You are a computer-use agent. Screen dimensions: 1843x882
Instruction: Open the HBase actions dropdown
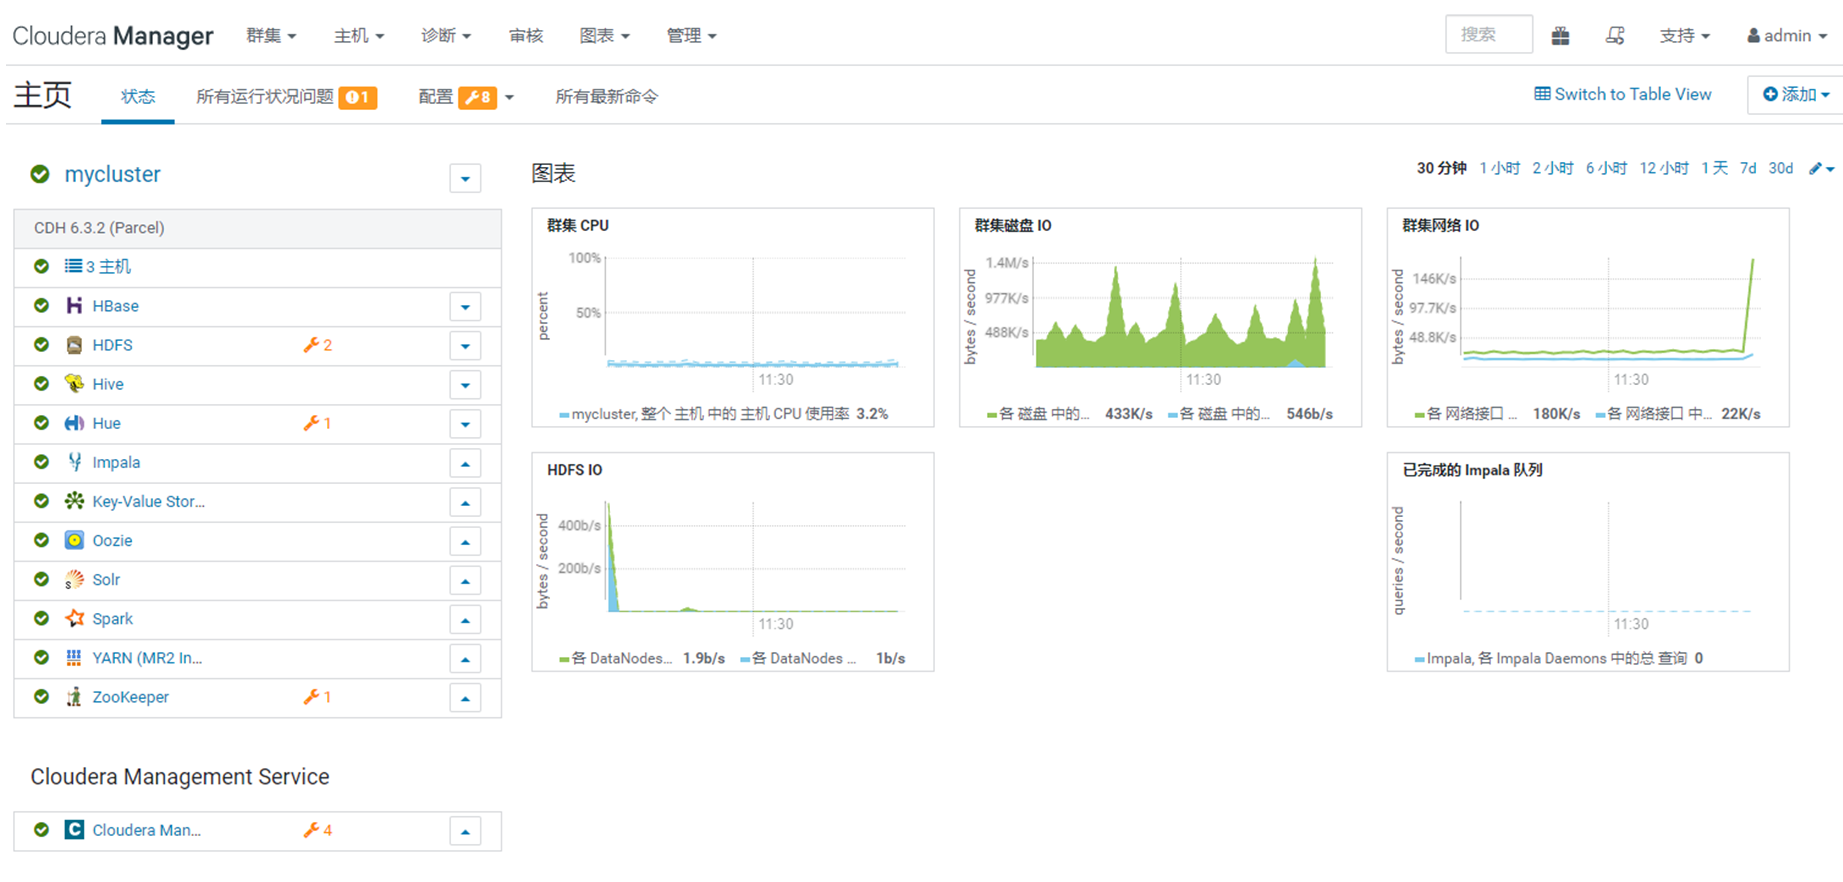click(x=465, y=307)
